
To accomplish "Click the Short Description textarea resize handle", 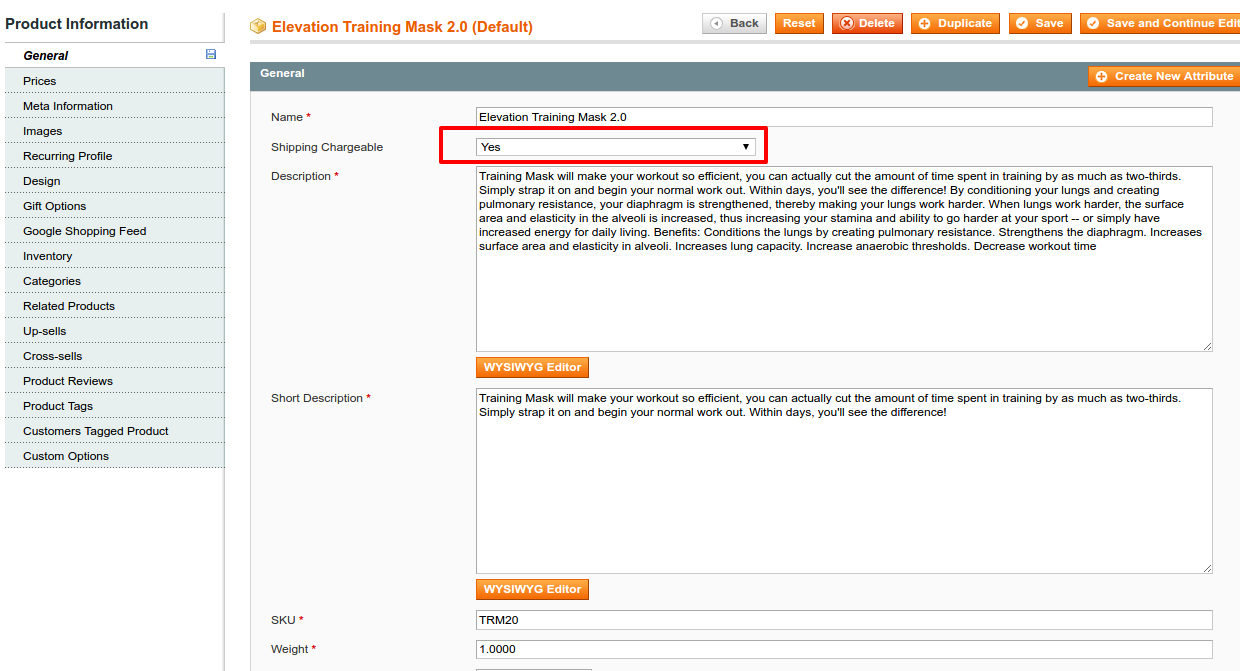I will 1207,568.
